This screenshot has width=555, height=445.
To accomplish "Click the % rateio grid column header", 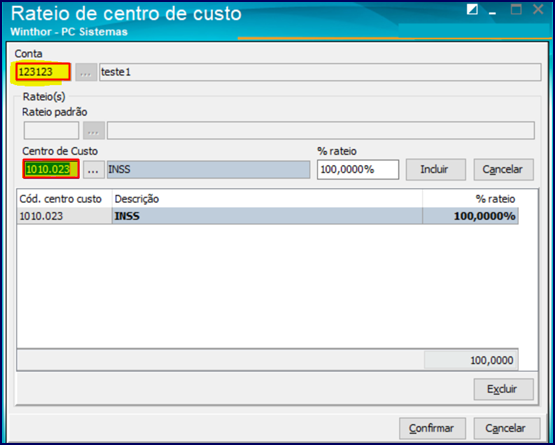I will point(470,199).
